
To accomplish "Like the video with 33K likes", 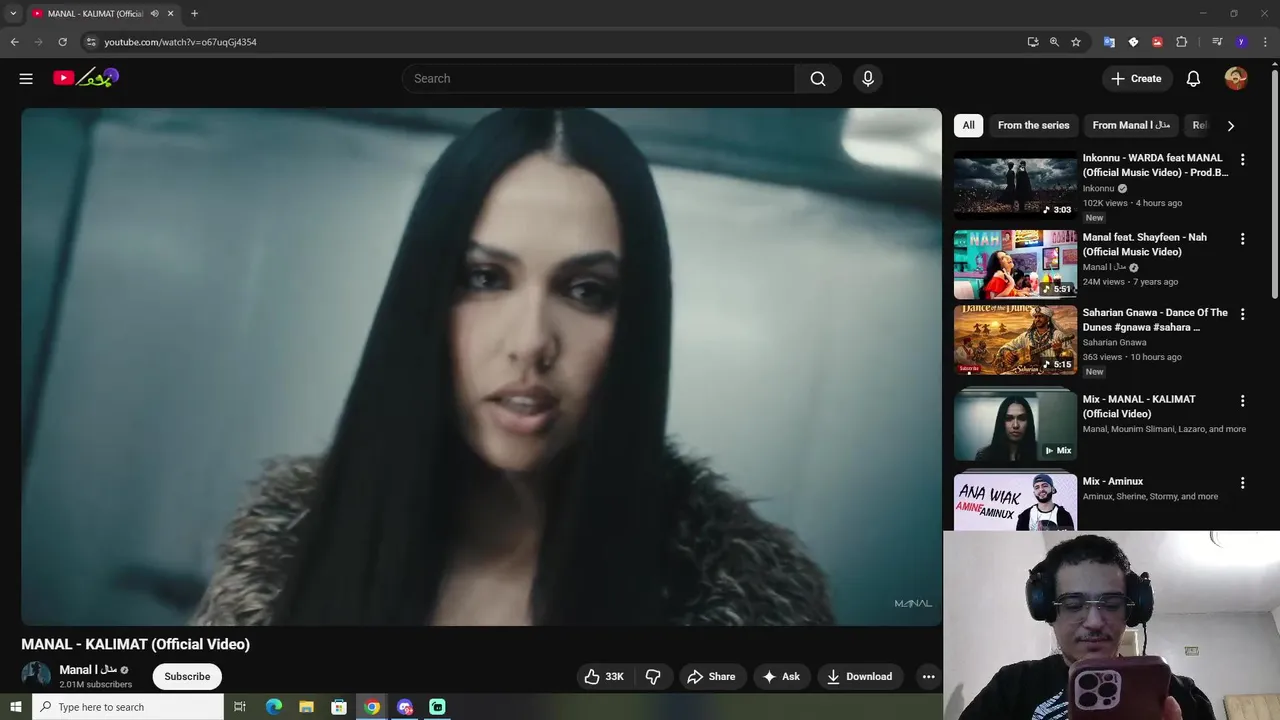I will pyautogui.click(x=605, y=677).
